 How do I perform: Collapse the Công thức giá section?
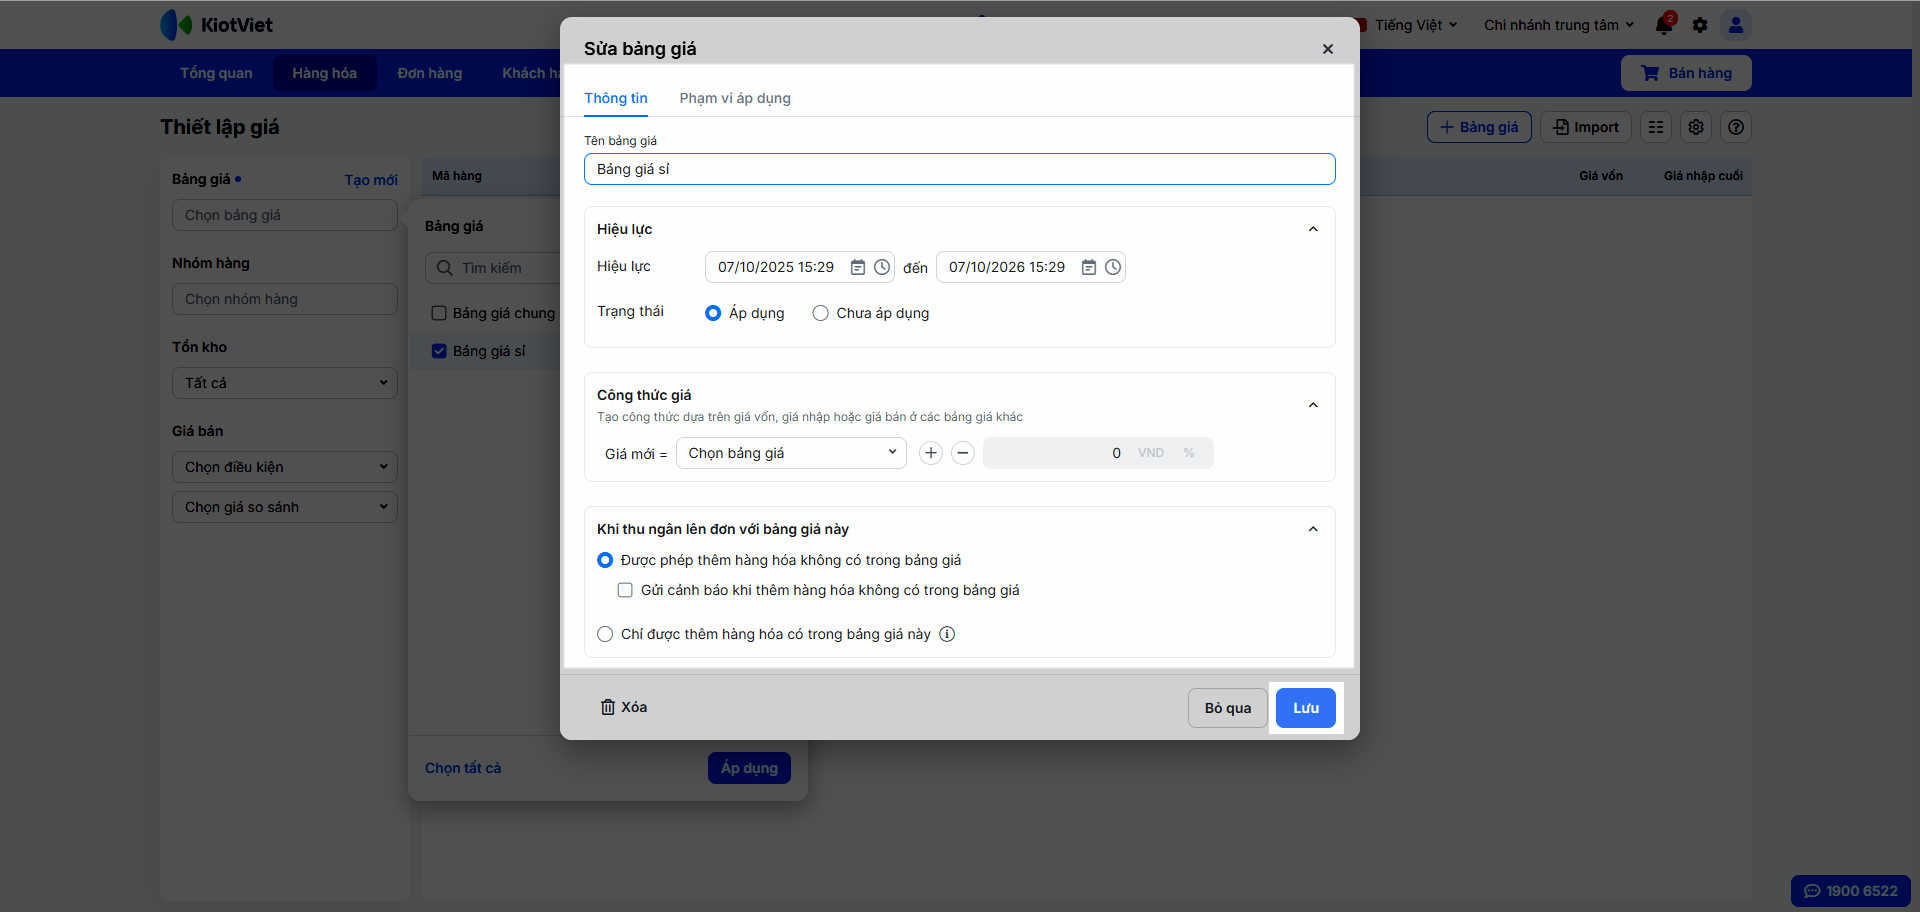point(1313,405)
